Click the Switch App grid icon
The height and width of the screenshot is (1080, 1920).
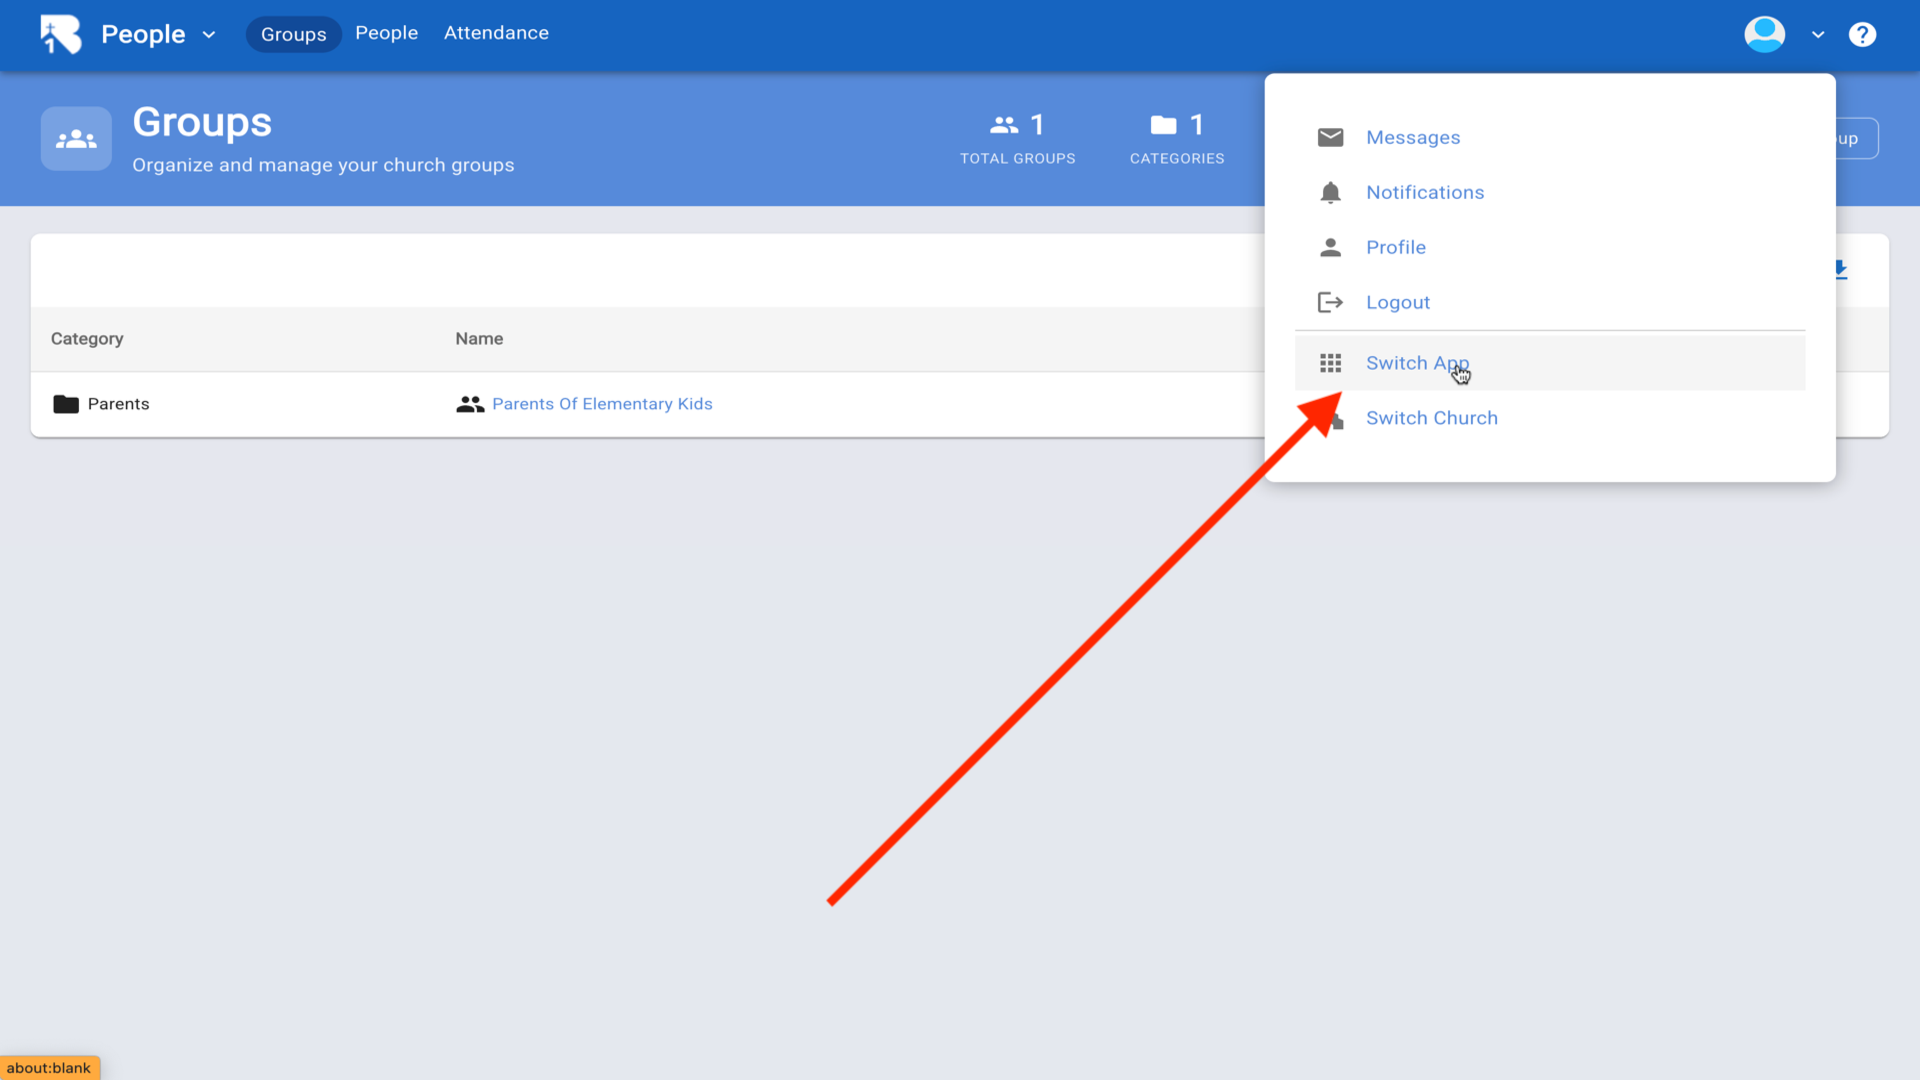click(1330, 363)
